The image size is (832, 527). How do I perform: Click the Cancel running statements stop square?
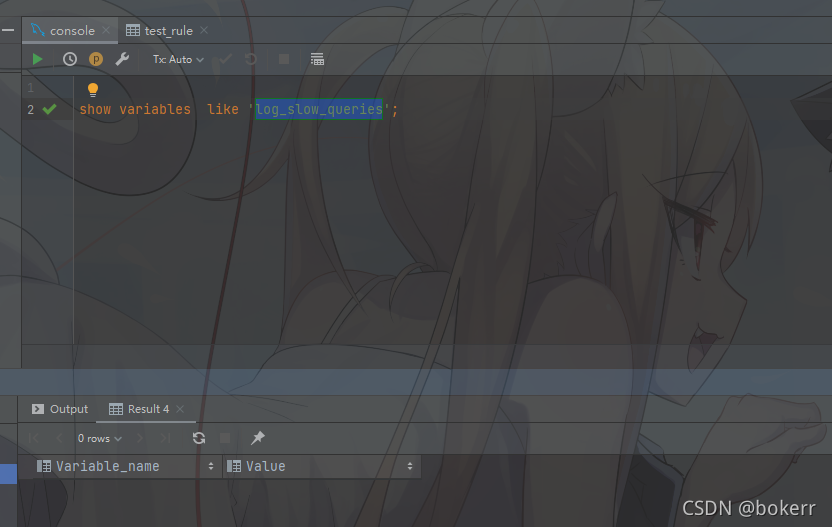[x=284, y=59]
